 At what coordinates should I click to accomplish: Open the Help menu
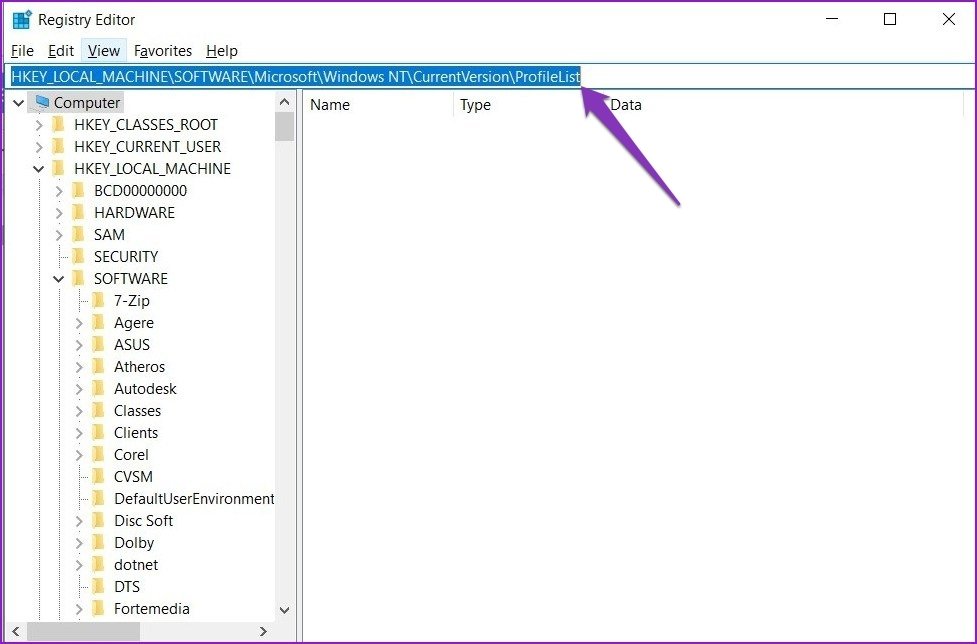(x=222, y=51)
